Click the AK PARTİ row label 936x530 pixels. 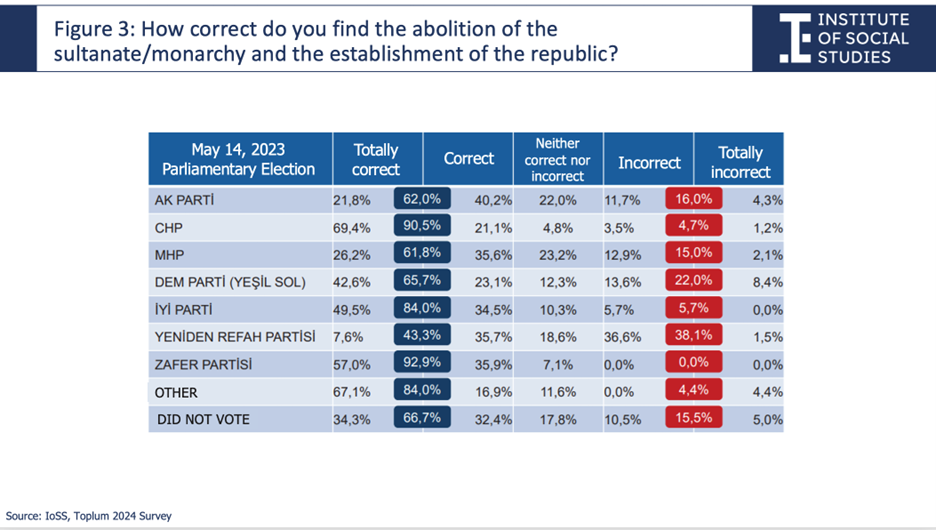(184, 200)
